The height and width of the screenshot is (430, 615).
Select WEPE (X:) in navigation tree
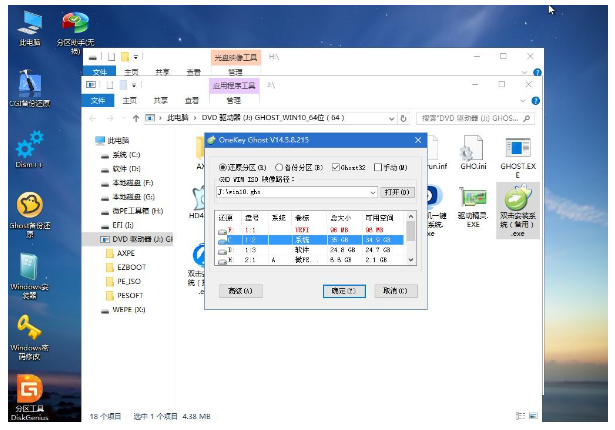[123, 310]
